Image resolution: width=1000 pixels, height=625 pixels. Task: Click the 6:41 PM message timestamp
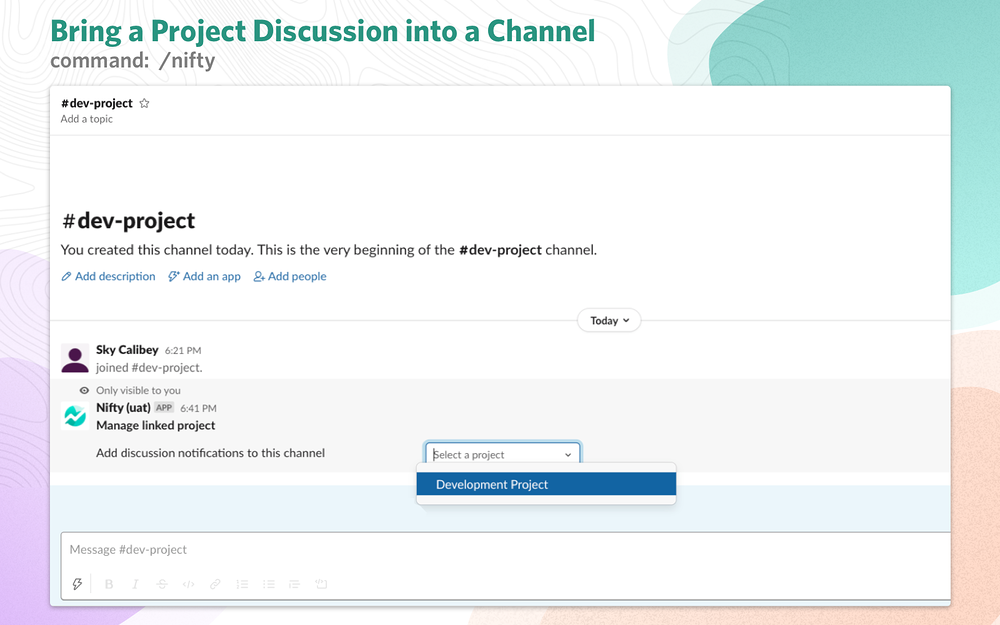pos(198,408)
